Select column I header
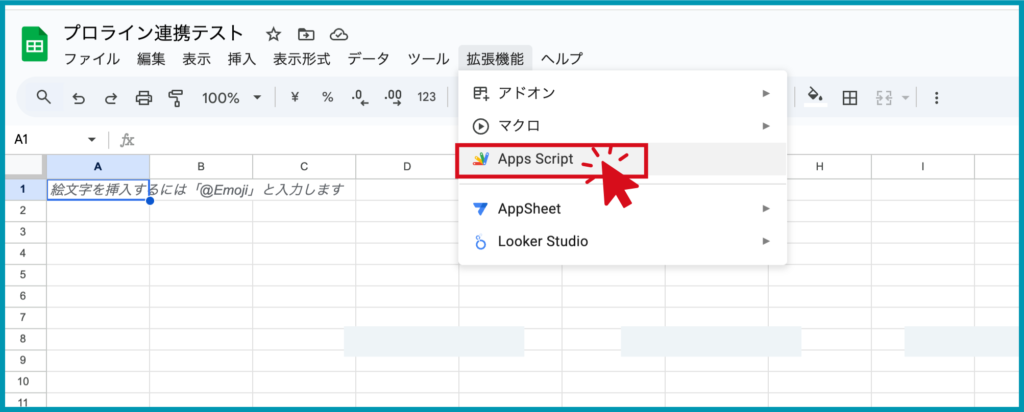1024x412 pixels. (923, 166)
